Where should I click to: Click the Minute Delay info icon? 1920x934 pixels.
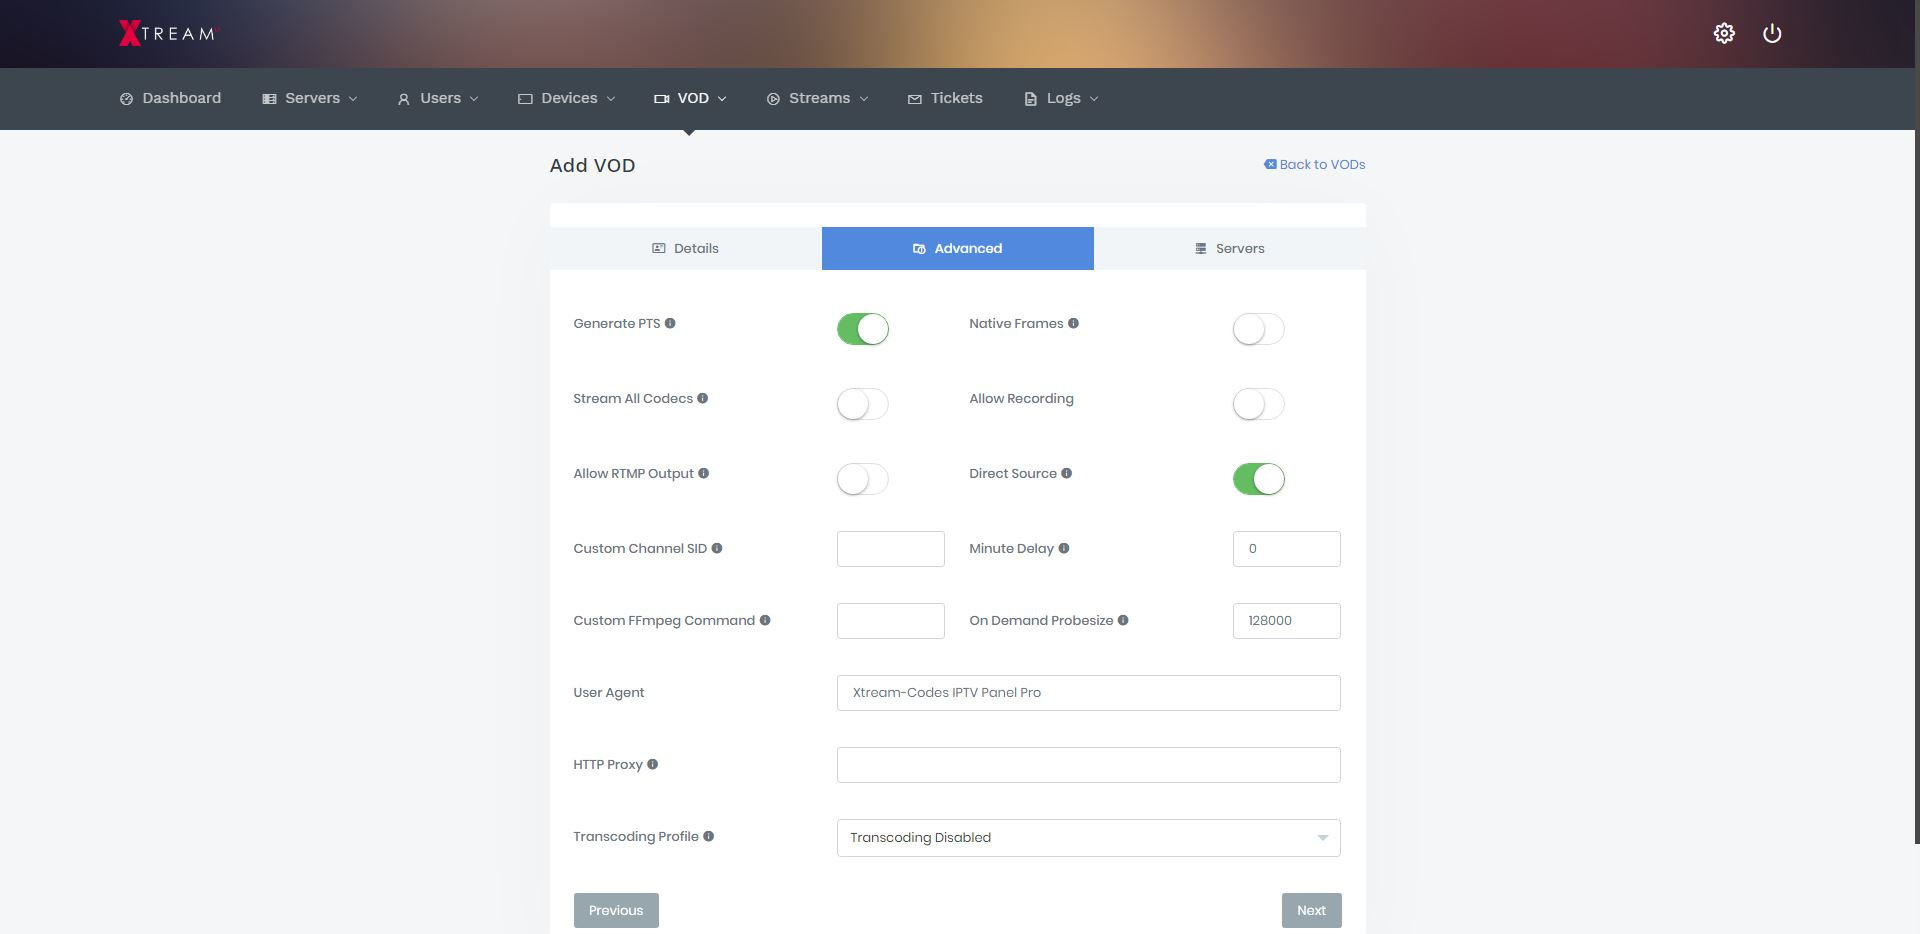tap(1063, 548)
